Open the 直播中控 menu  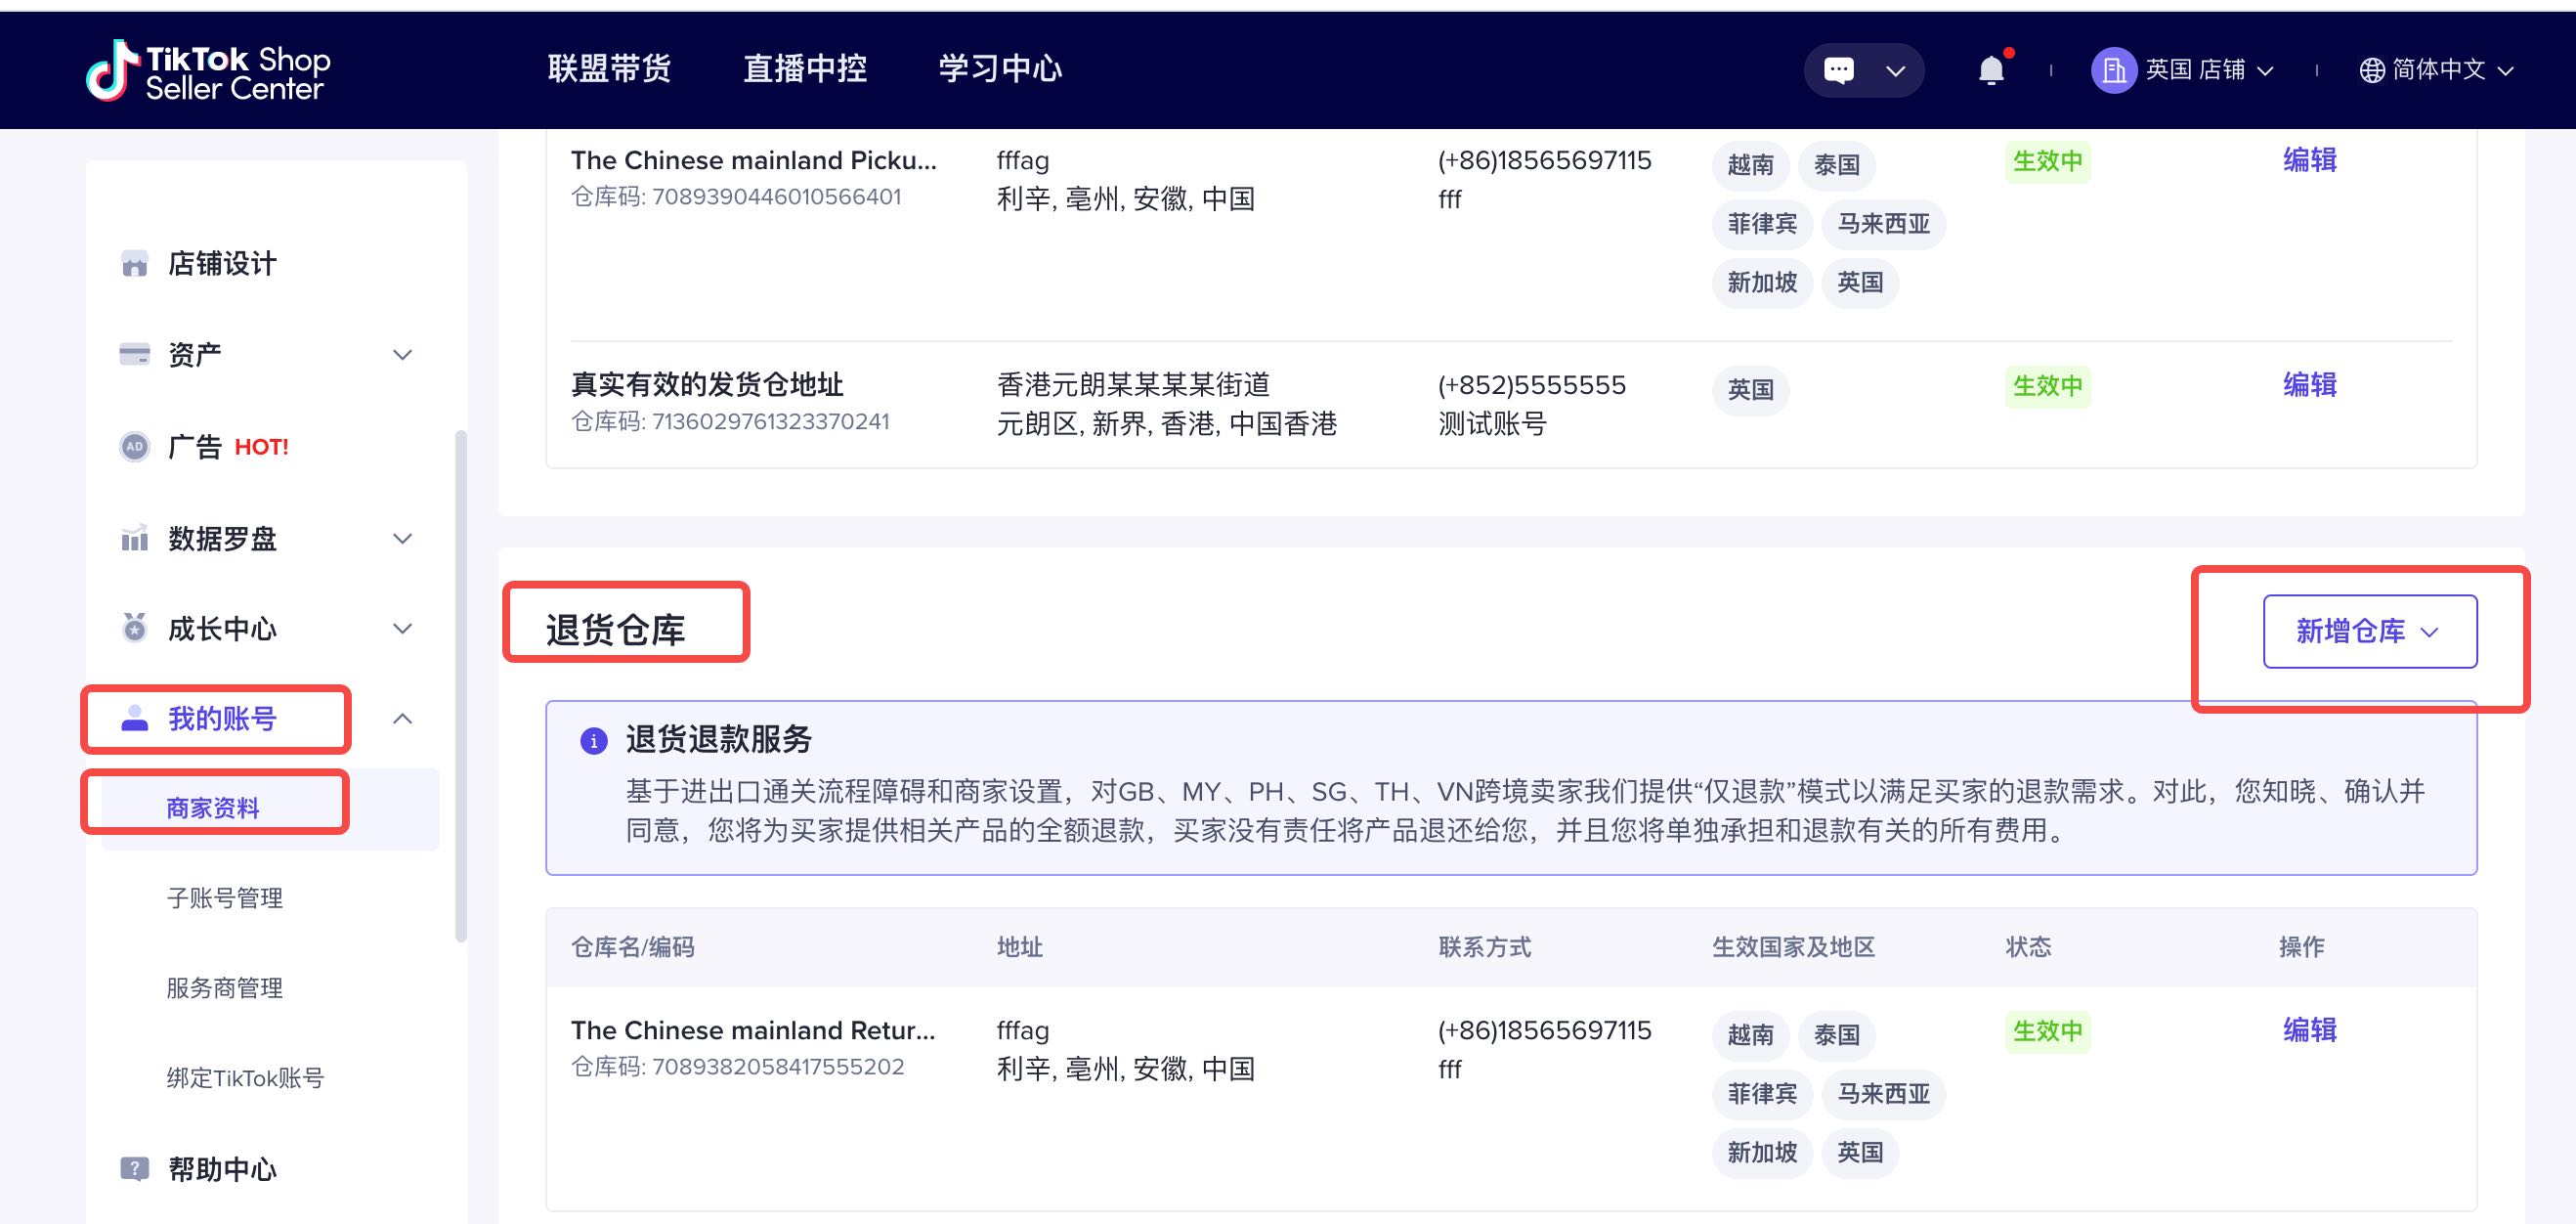[805, 68]
